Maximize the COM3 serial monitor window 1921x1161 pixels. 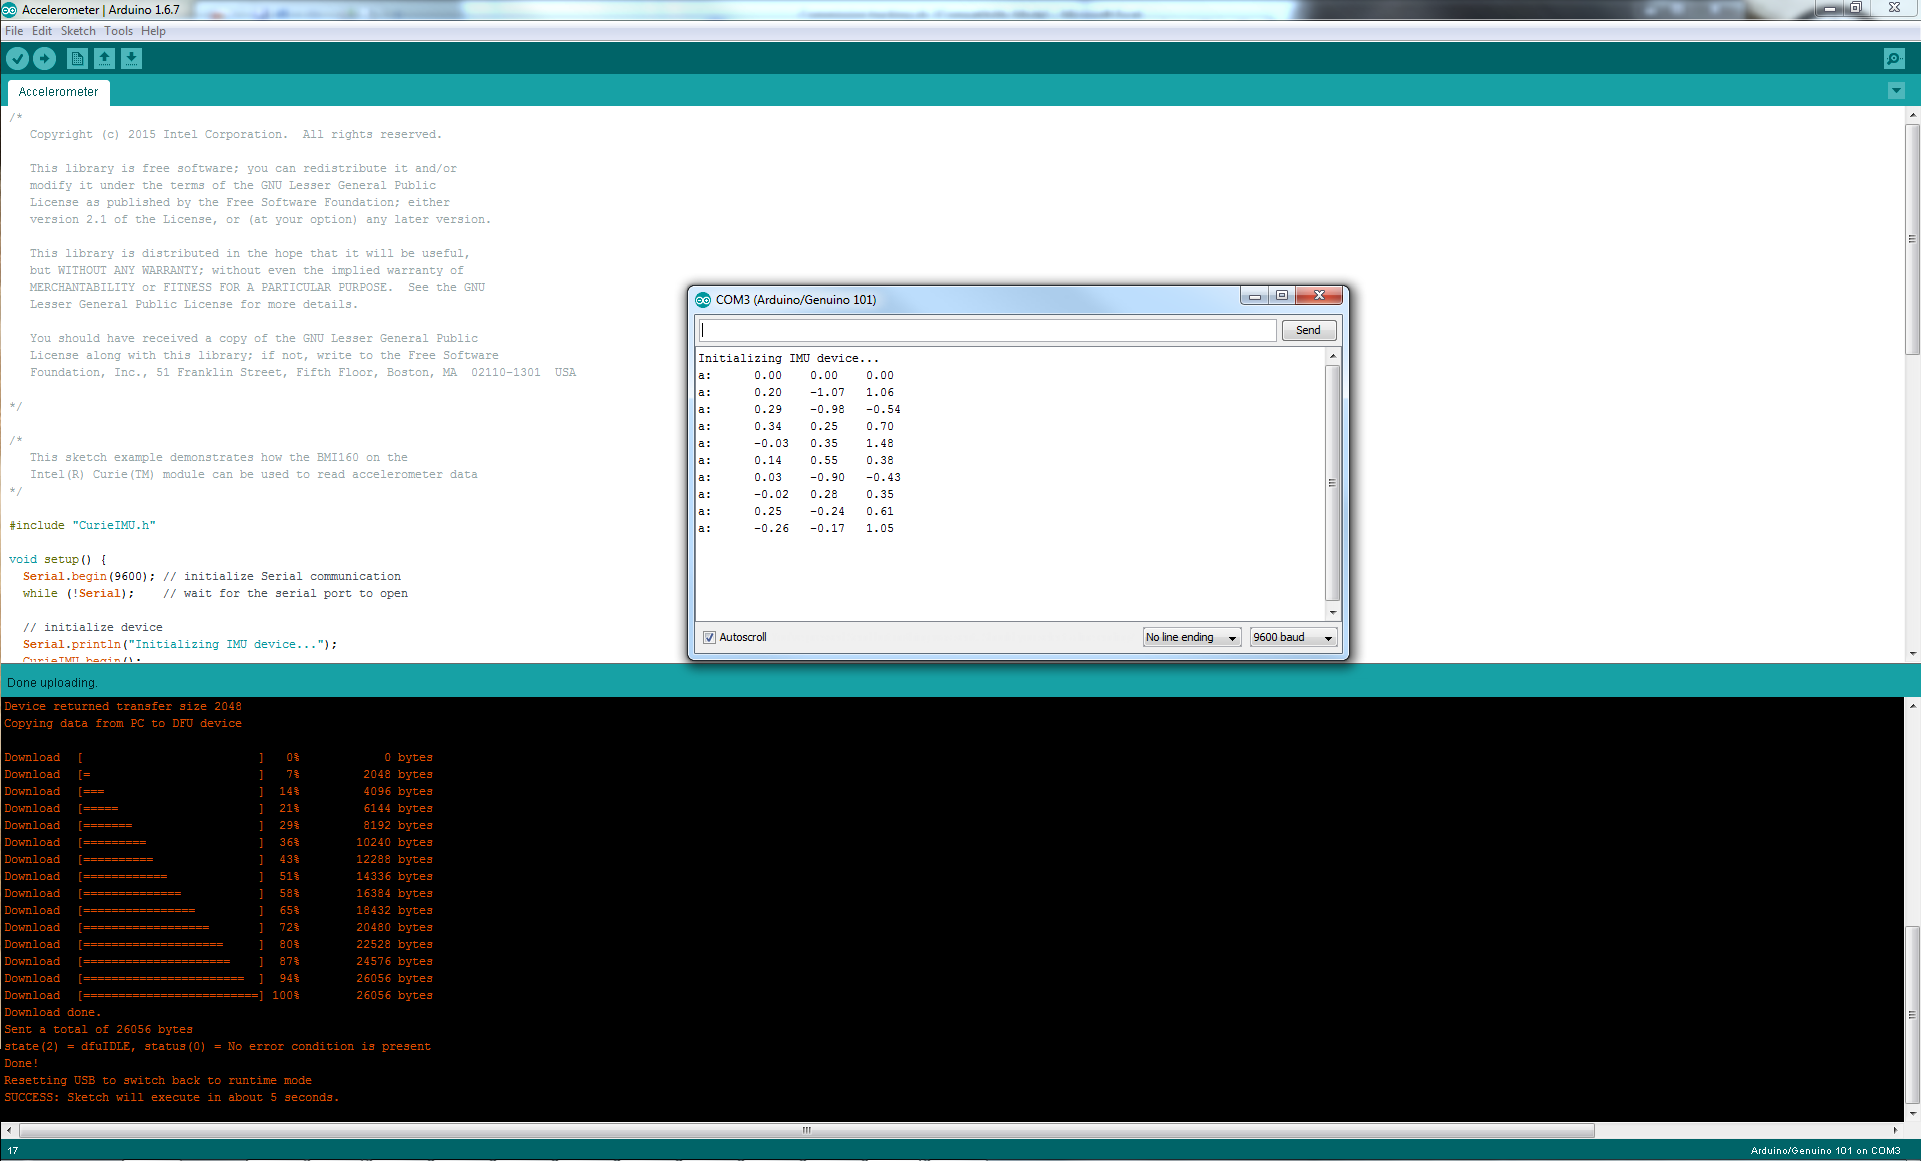tap(1282, 296)
